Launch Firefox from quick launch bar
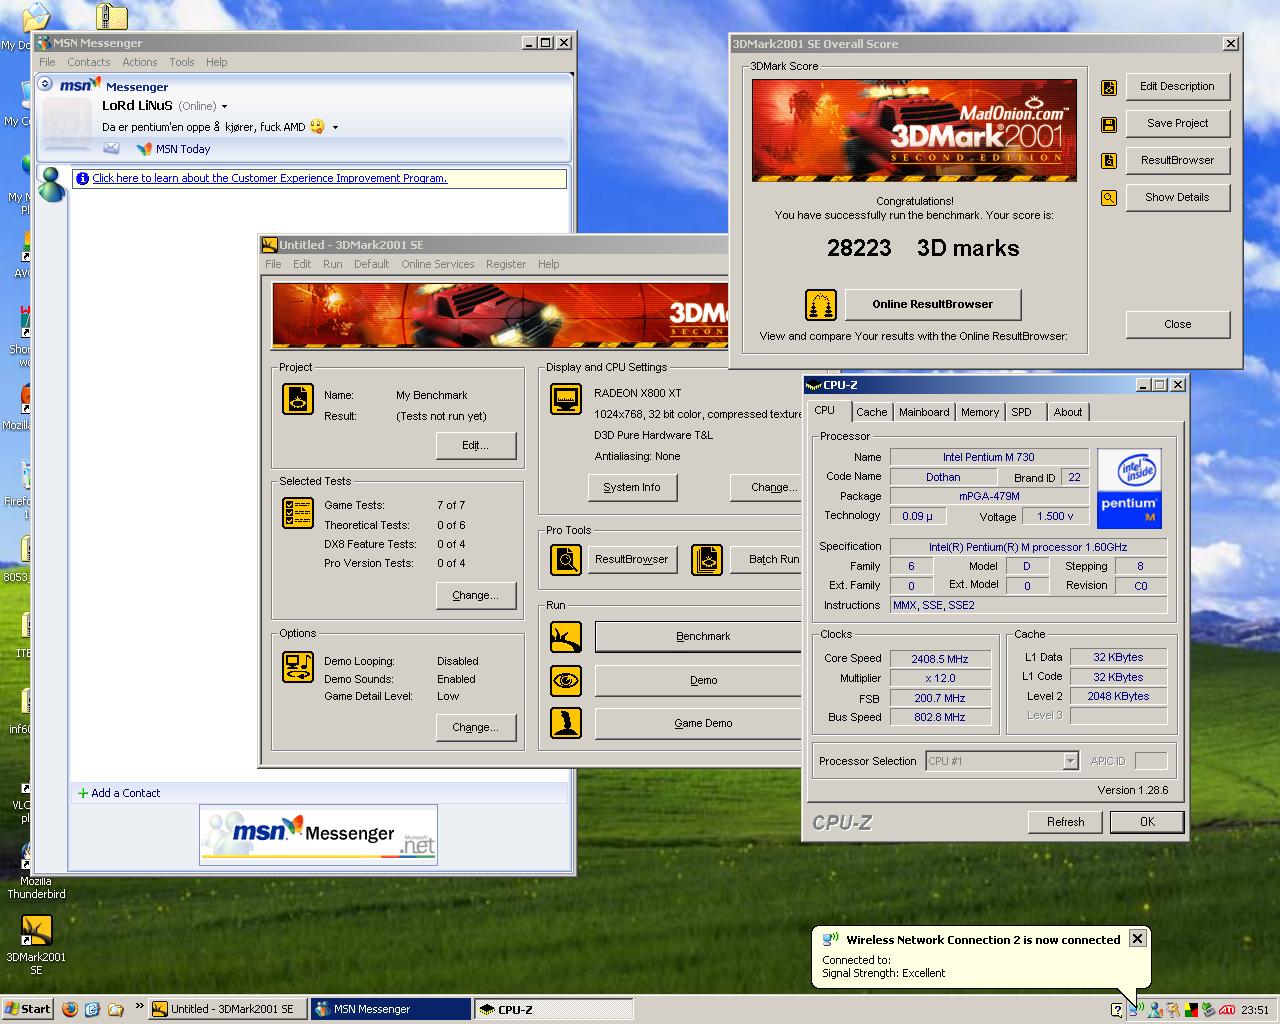The image size is (1280, 1024). pyautogui.click(x=69, y=1009)
